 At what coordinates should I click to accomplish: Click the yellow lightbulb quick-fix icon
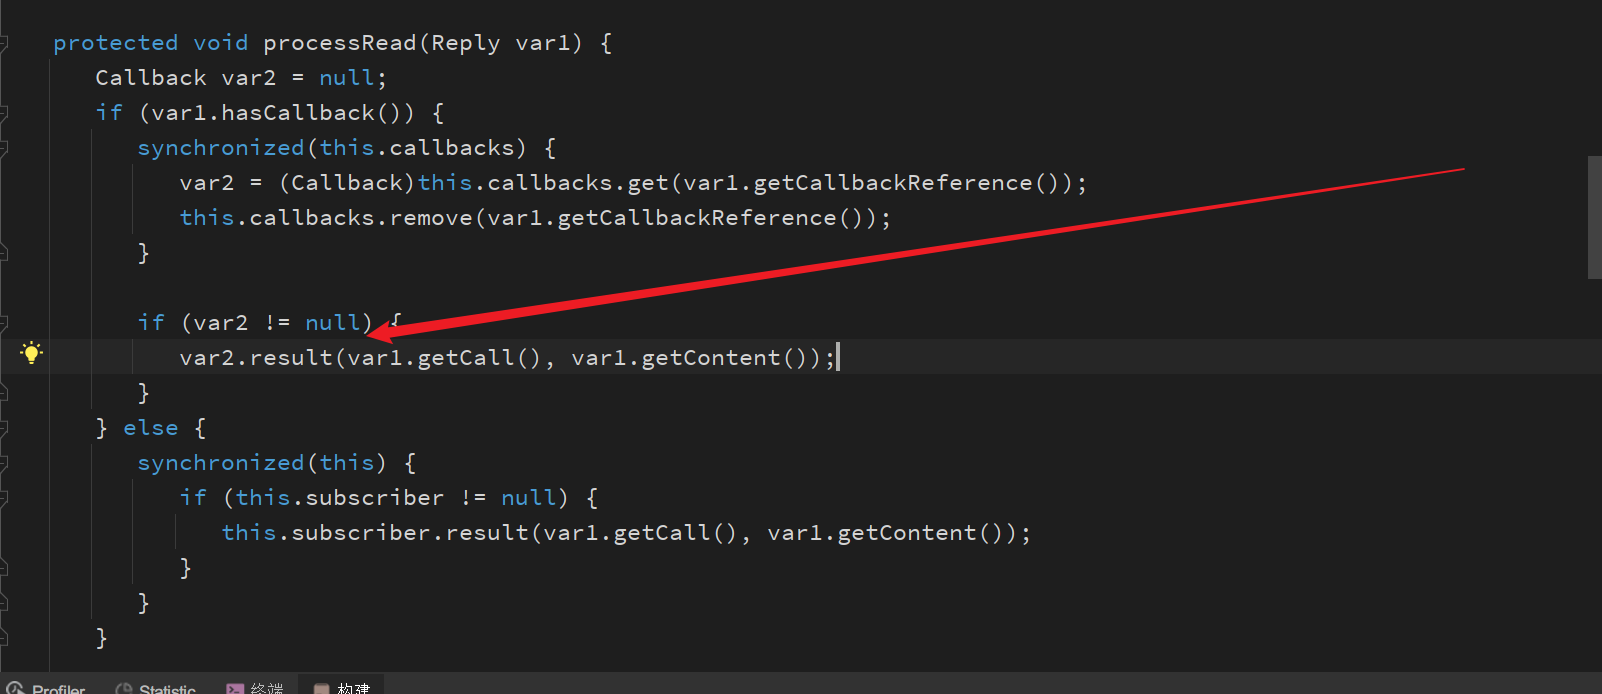tap(32, 352)
